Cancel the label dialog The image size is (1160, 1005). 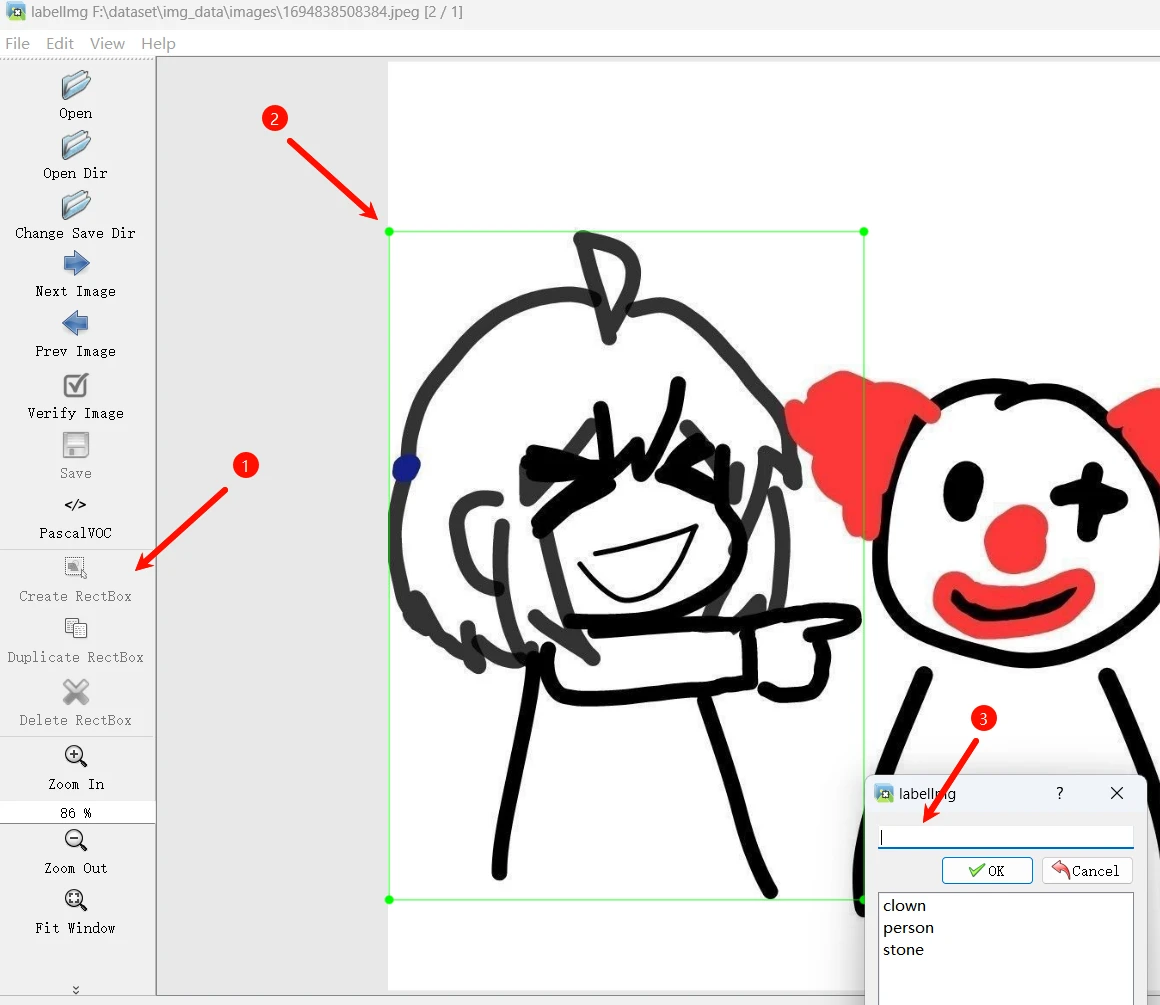pos(1087,870)
